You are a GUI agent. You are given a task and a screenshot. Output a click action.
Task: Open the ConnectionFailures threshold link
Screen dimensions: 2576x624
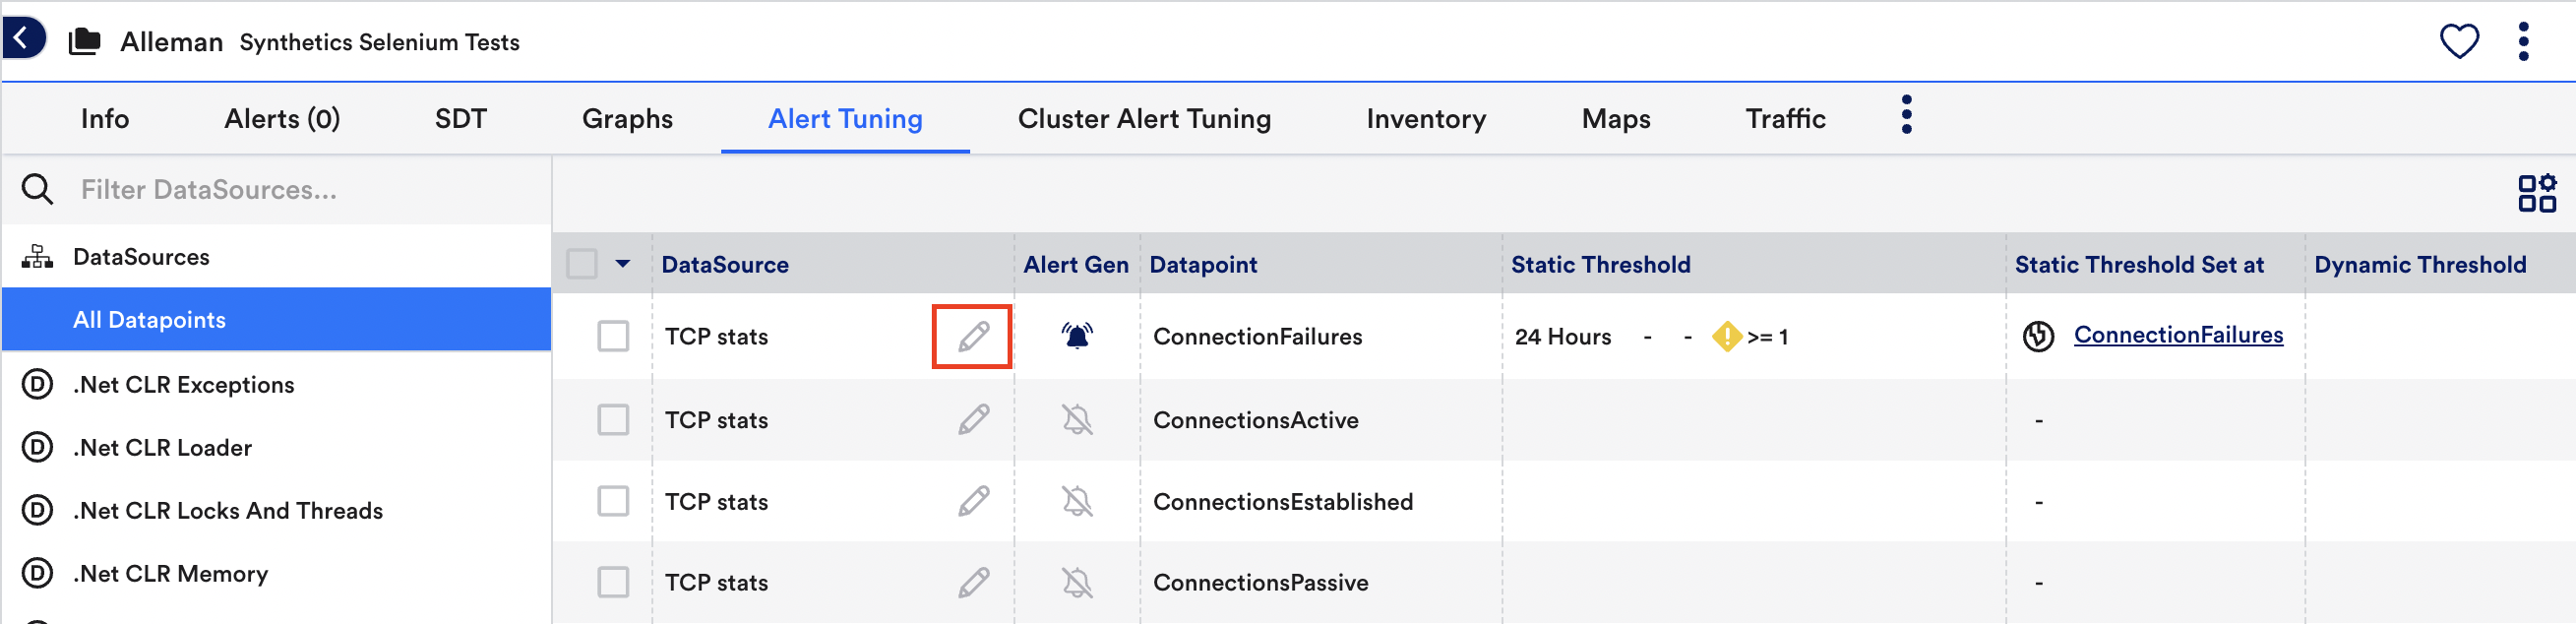click(x=2178, y=335)
